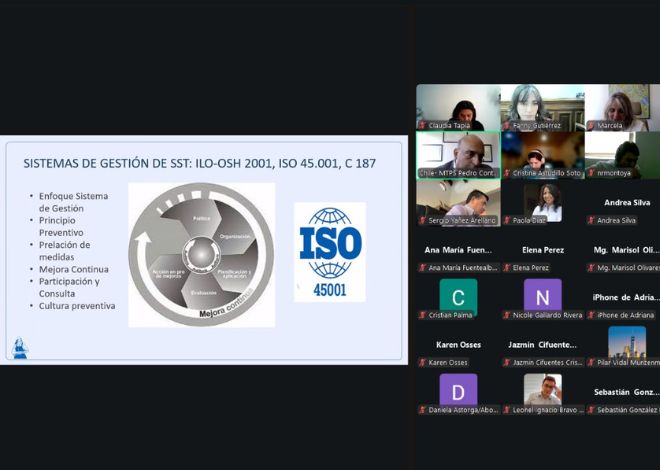This screenshot has width=660, height=470.
Task: Click Pilar Vidal's city skyline picture
Action: coord(626,342)
